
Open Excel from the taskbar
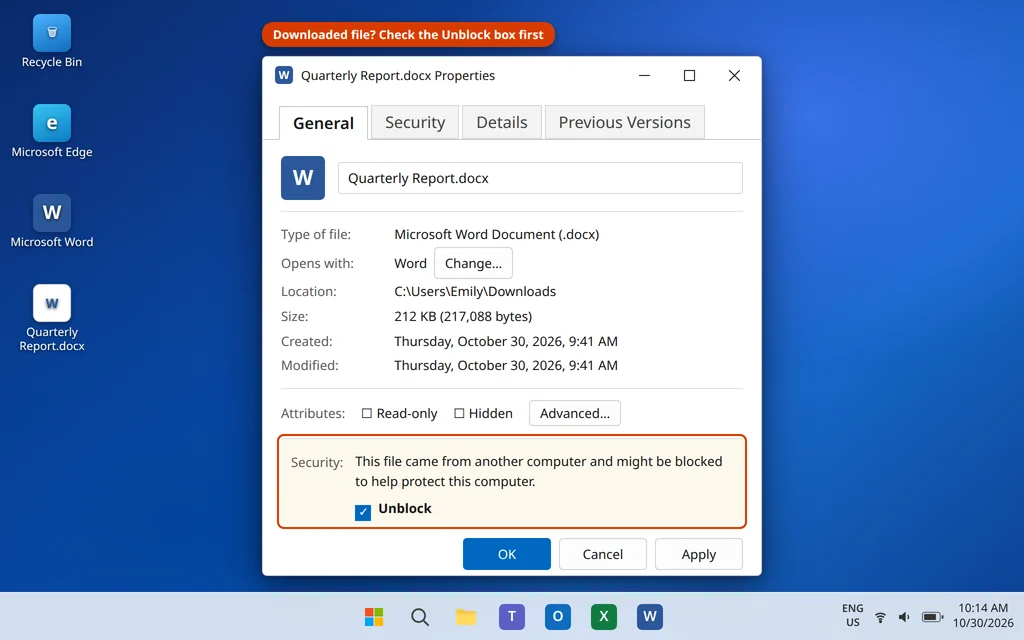pos(603,616)
